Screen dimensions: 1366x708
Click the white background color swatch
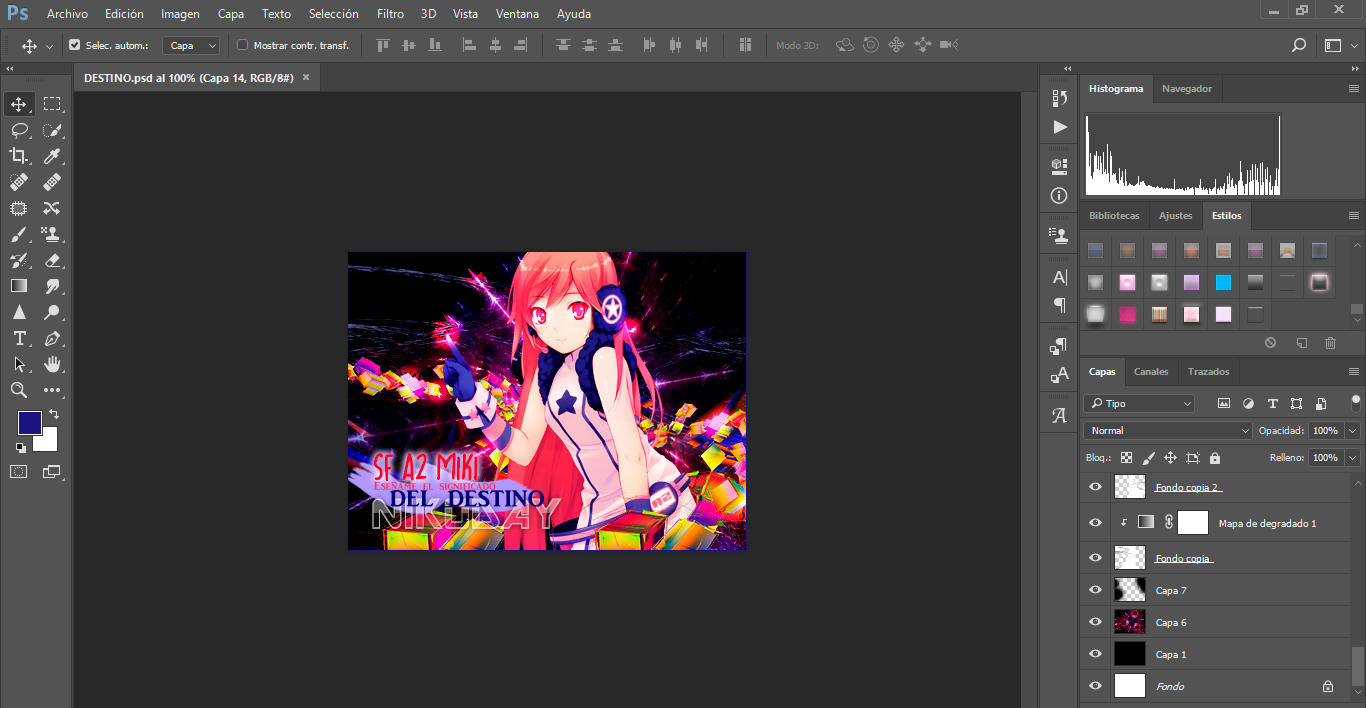(x=48, y=441)
